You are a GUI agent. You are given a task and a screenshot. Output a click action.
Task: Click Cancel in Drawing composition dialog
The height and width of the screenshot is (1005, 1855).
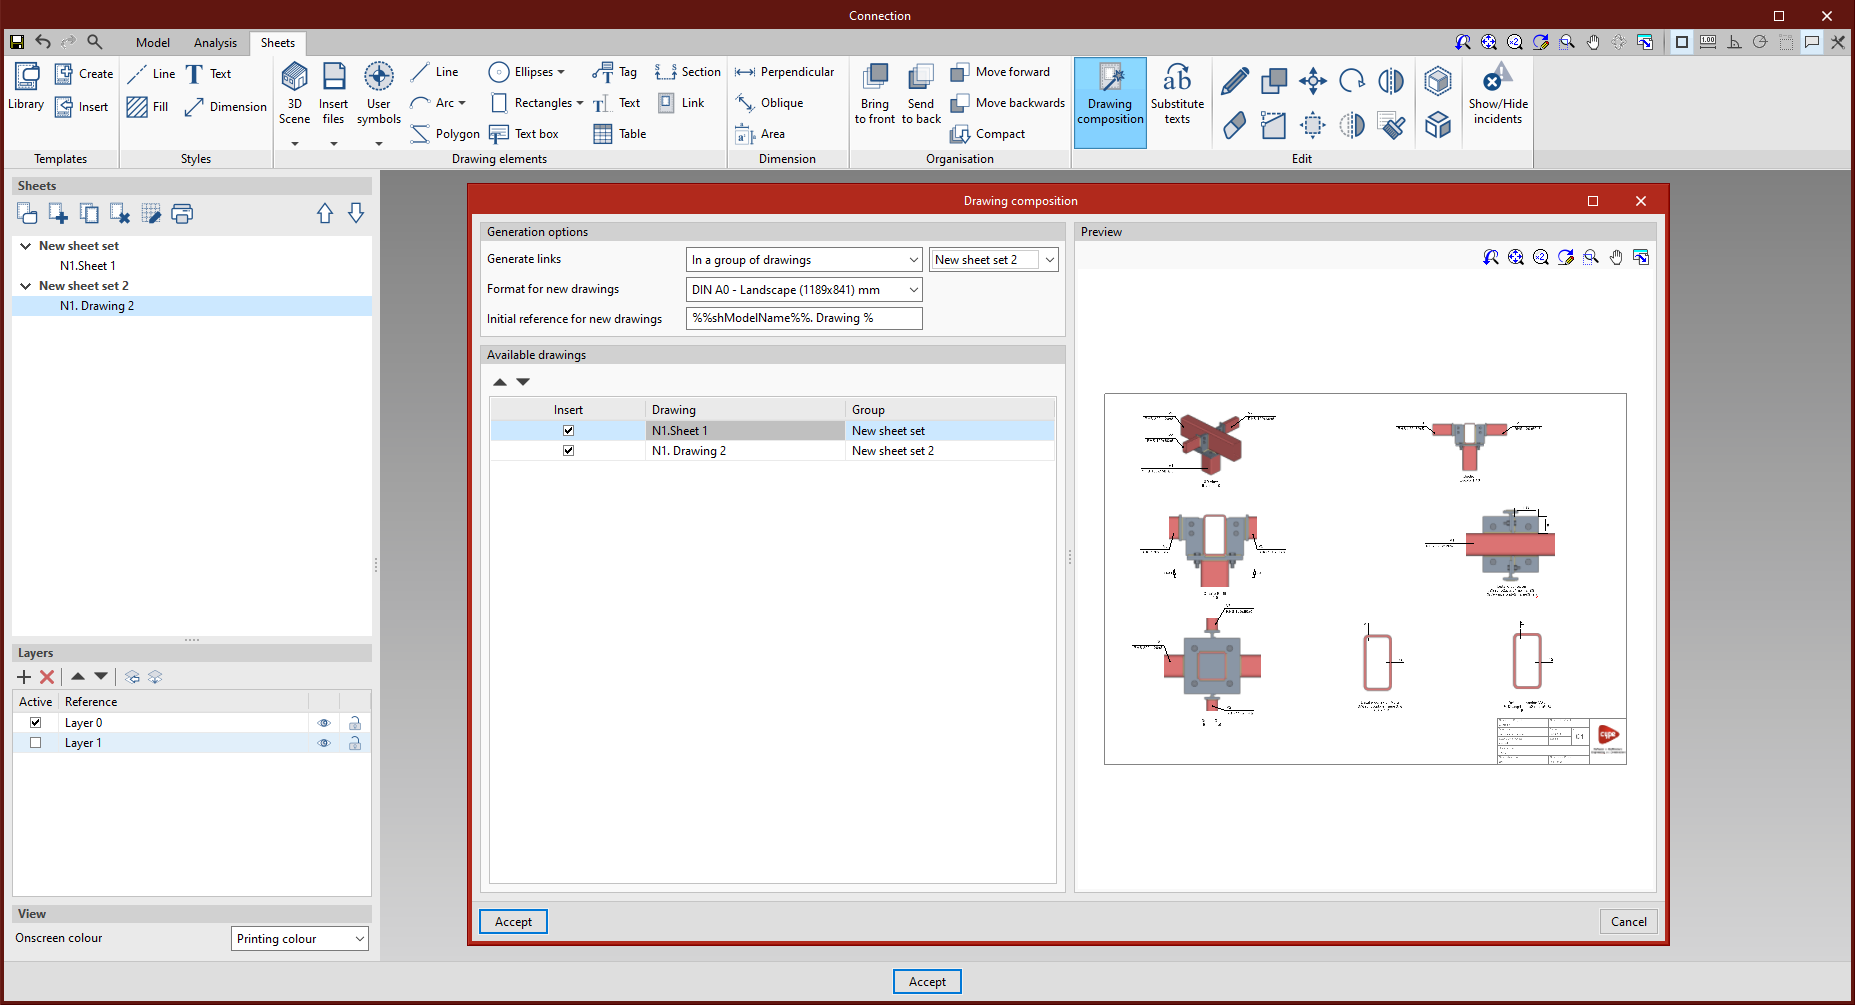coord(1628,922)
